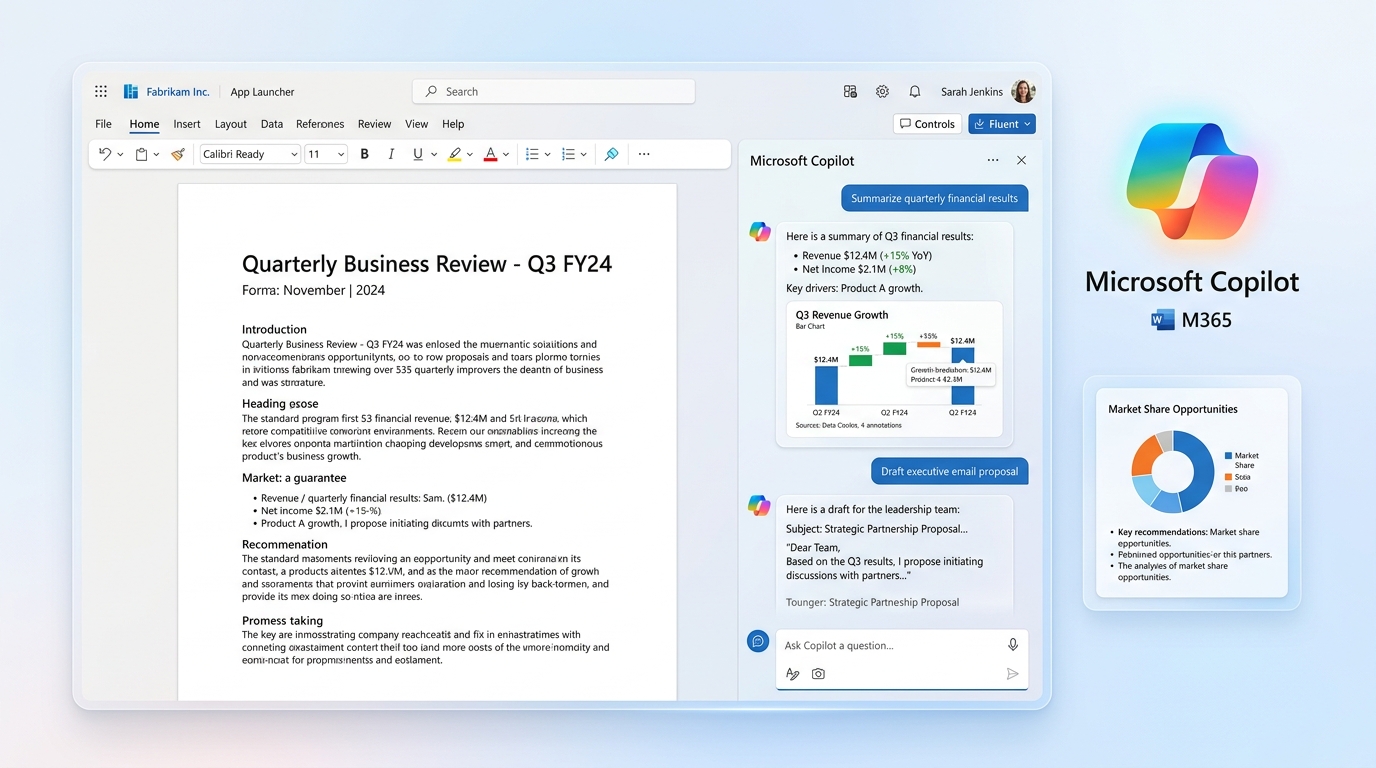
Task: Insert a numbered list
Action: click(x=568, y=154)
